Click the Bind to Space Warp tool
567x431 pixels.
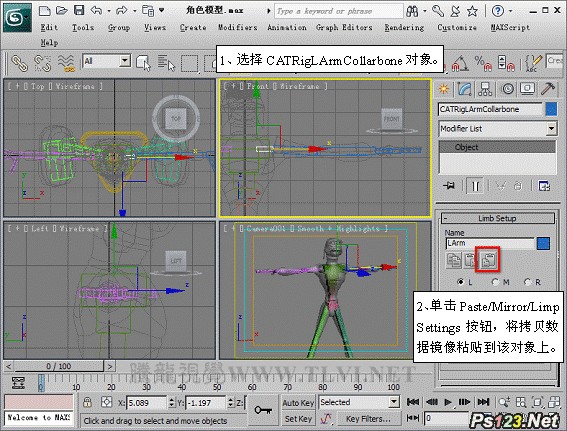pos(67,63)
